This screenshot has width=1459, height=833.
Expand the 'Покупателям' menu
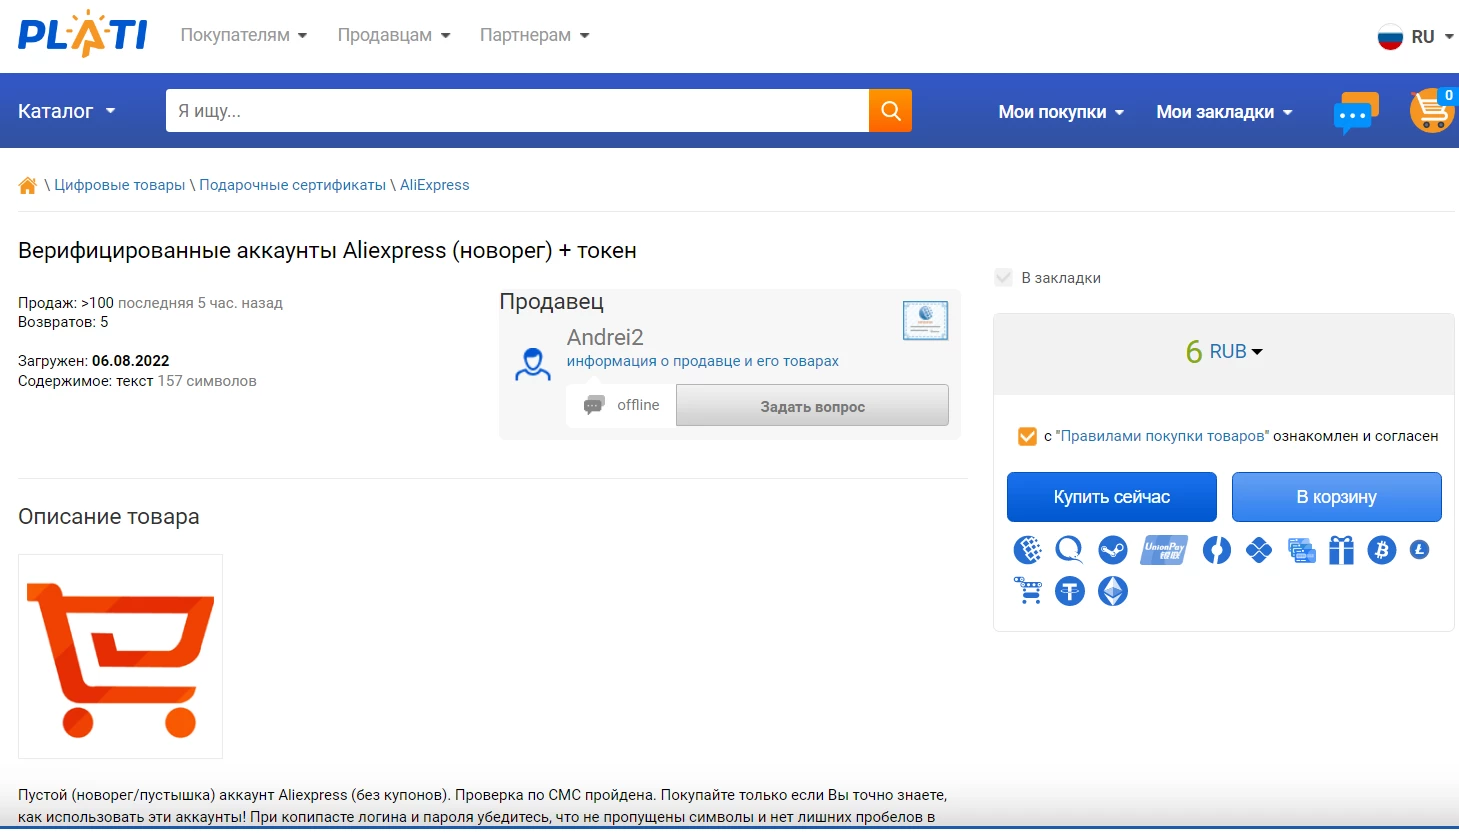click(x=243, y=35)
